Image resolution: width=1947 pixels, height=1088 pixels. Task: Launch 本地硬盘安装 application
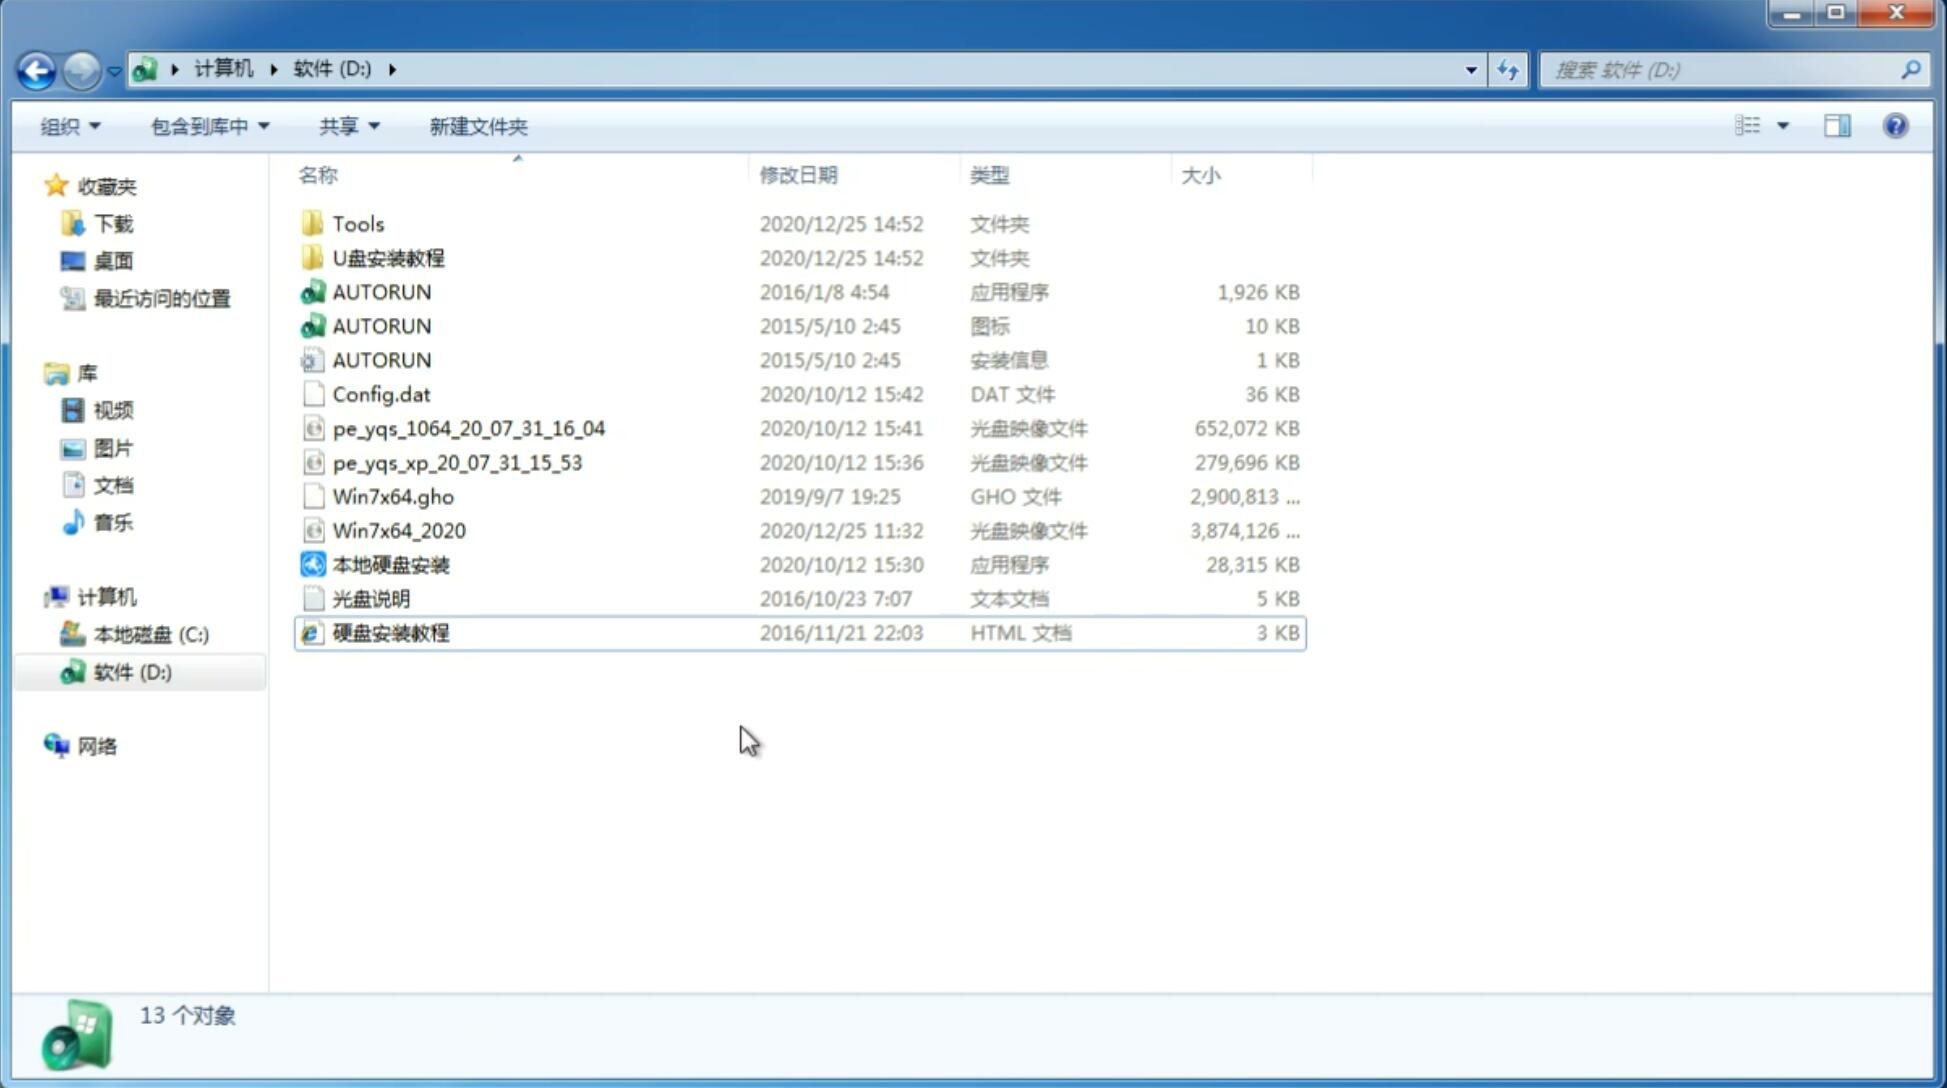pos(390,564)
